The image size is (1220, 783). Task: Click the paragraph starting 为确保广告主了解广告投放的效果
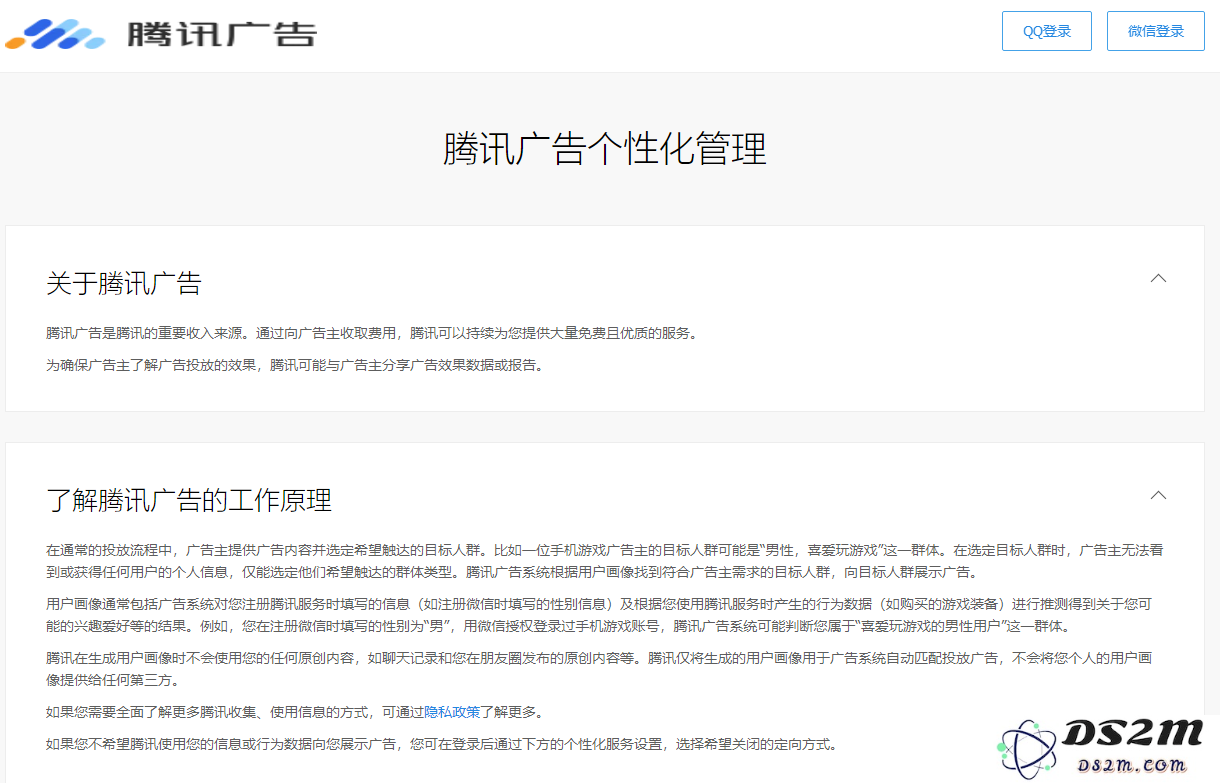click(297, 365)
